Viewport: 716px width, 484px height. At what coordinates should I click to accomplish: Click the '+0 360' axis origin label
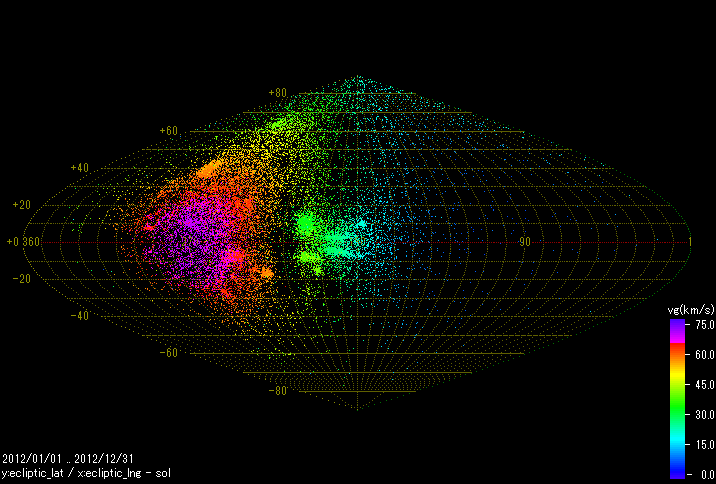(x=23, y=242)
